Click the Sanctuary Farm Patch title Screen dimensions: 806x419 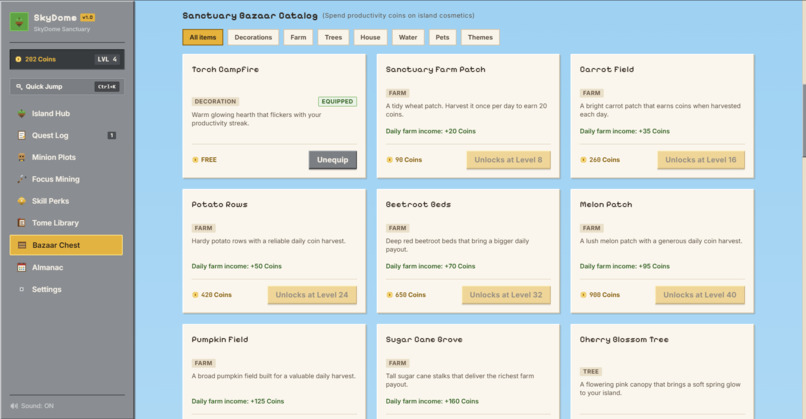click(x=435, y=69)
